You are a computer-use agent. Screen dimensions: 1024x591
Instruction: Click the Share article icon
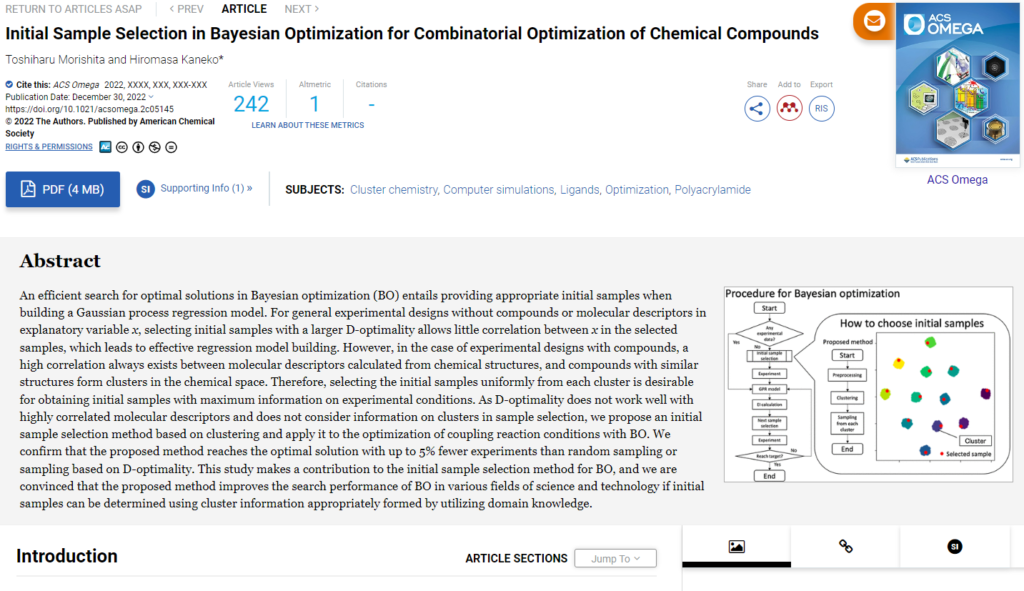coord(757,108)
